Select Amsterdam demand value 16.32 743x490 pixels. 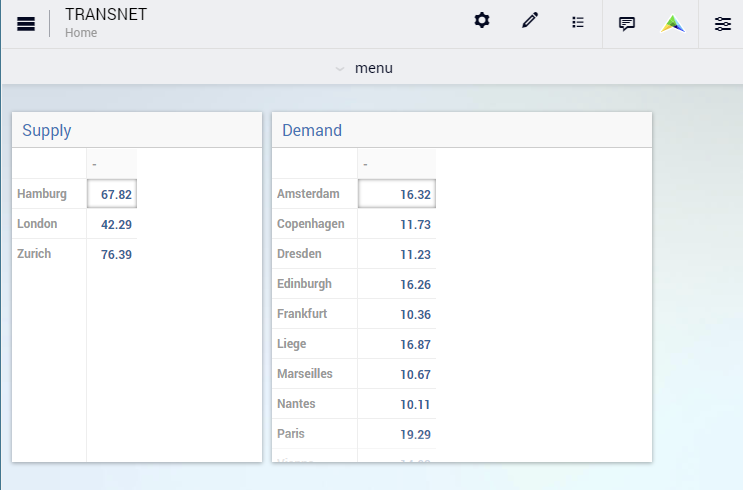(x=397, y=194)
